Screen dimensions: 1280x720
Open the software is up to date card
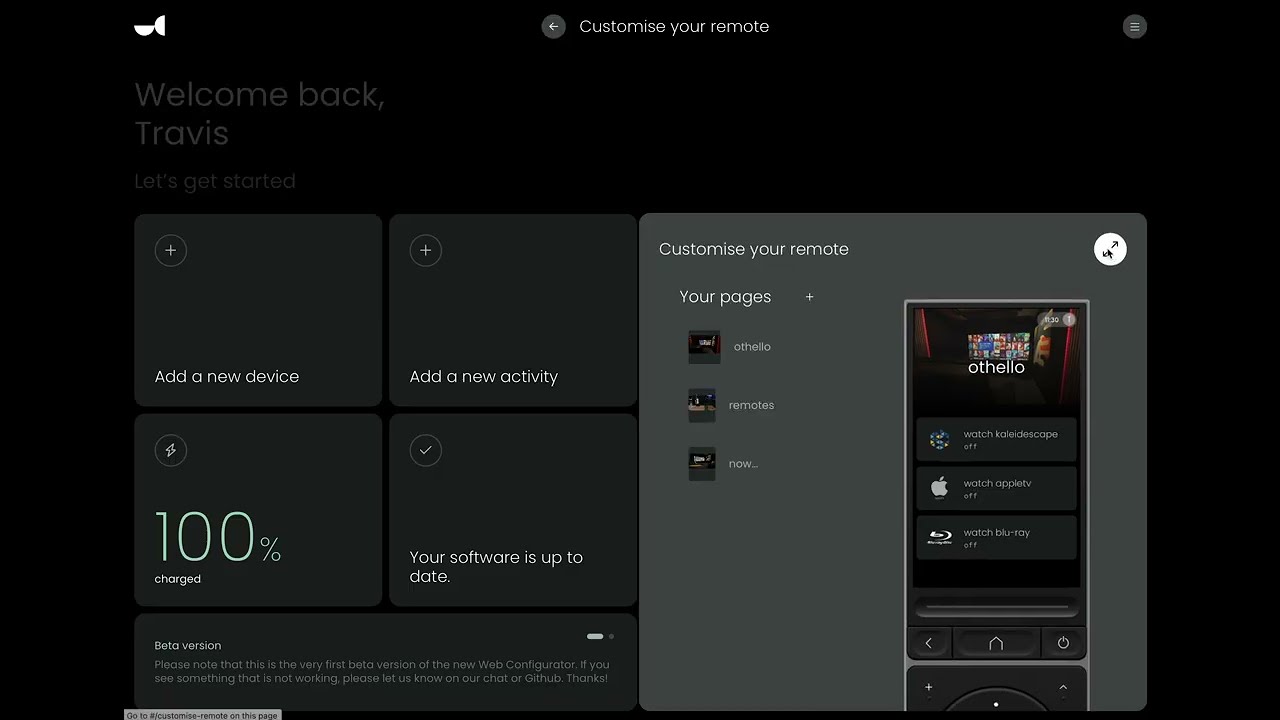click(x=513, y=510)
